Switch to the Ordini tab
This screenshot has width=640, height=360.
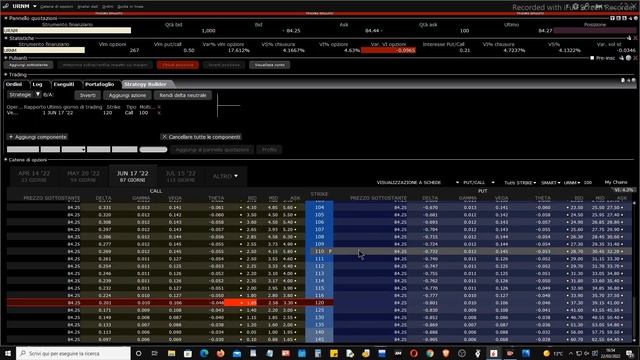click(x=14, y=84)
